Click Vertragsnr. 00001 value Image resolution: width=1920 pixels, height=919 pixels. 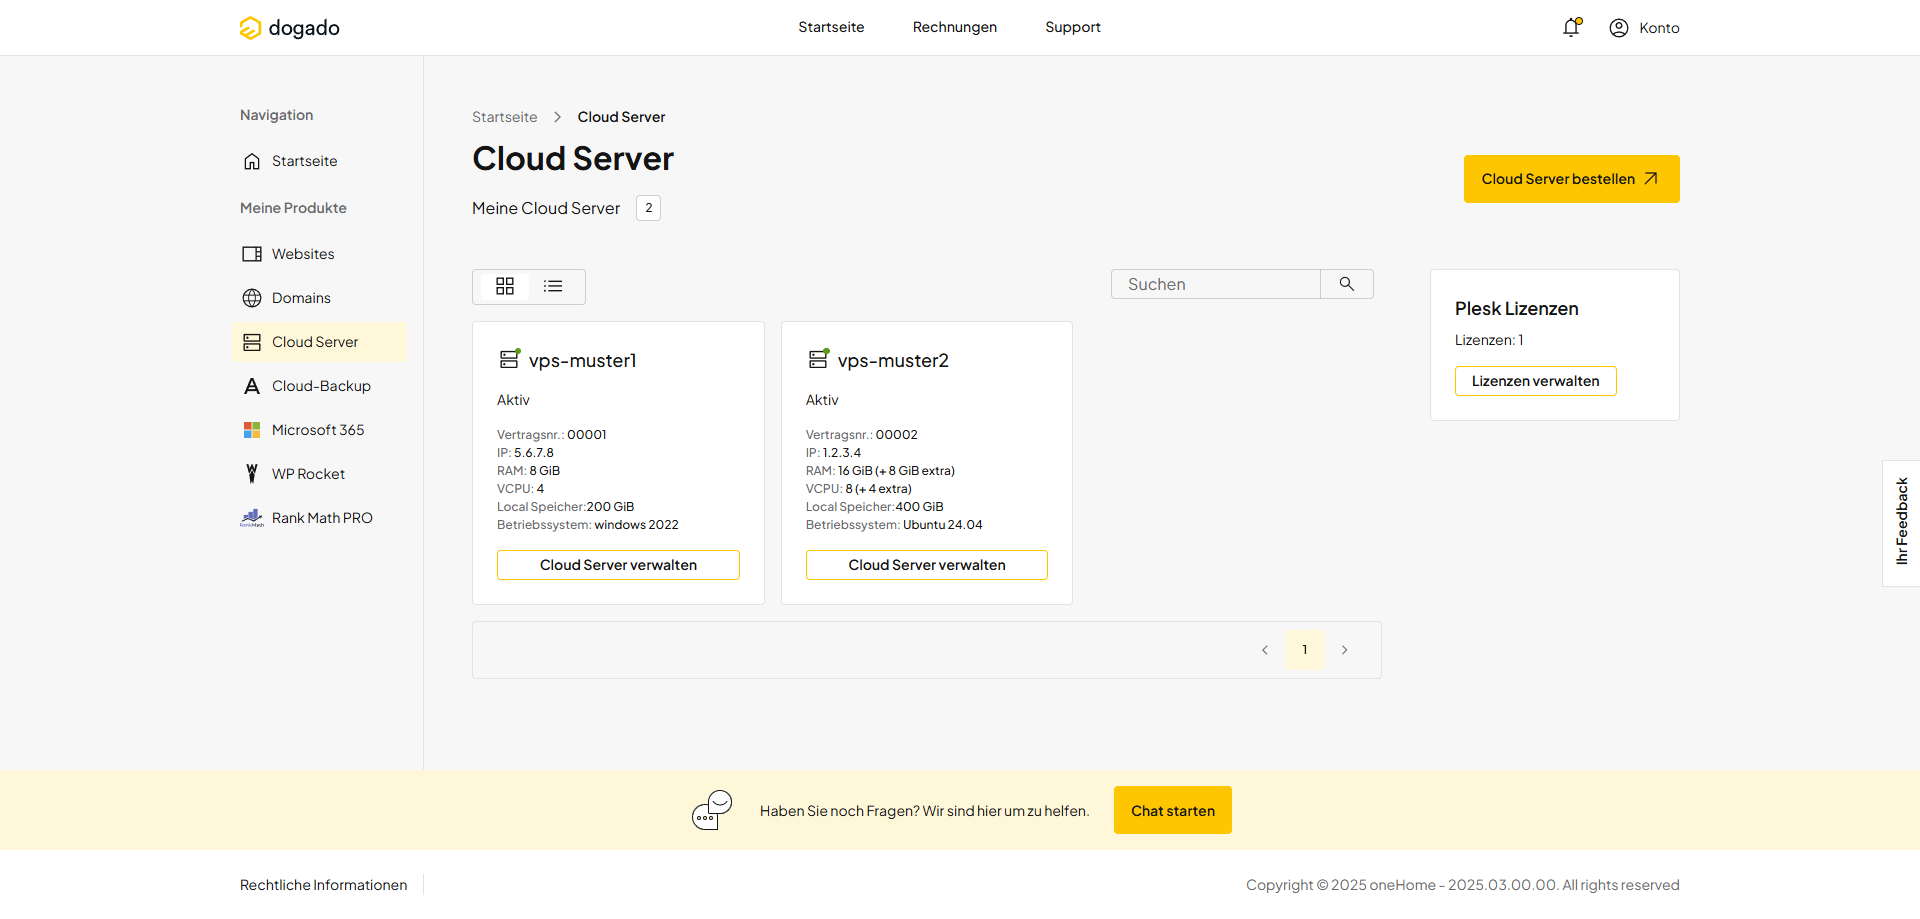point(587,435)
